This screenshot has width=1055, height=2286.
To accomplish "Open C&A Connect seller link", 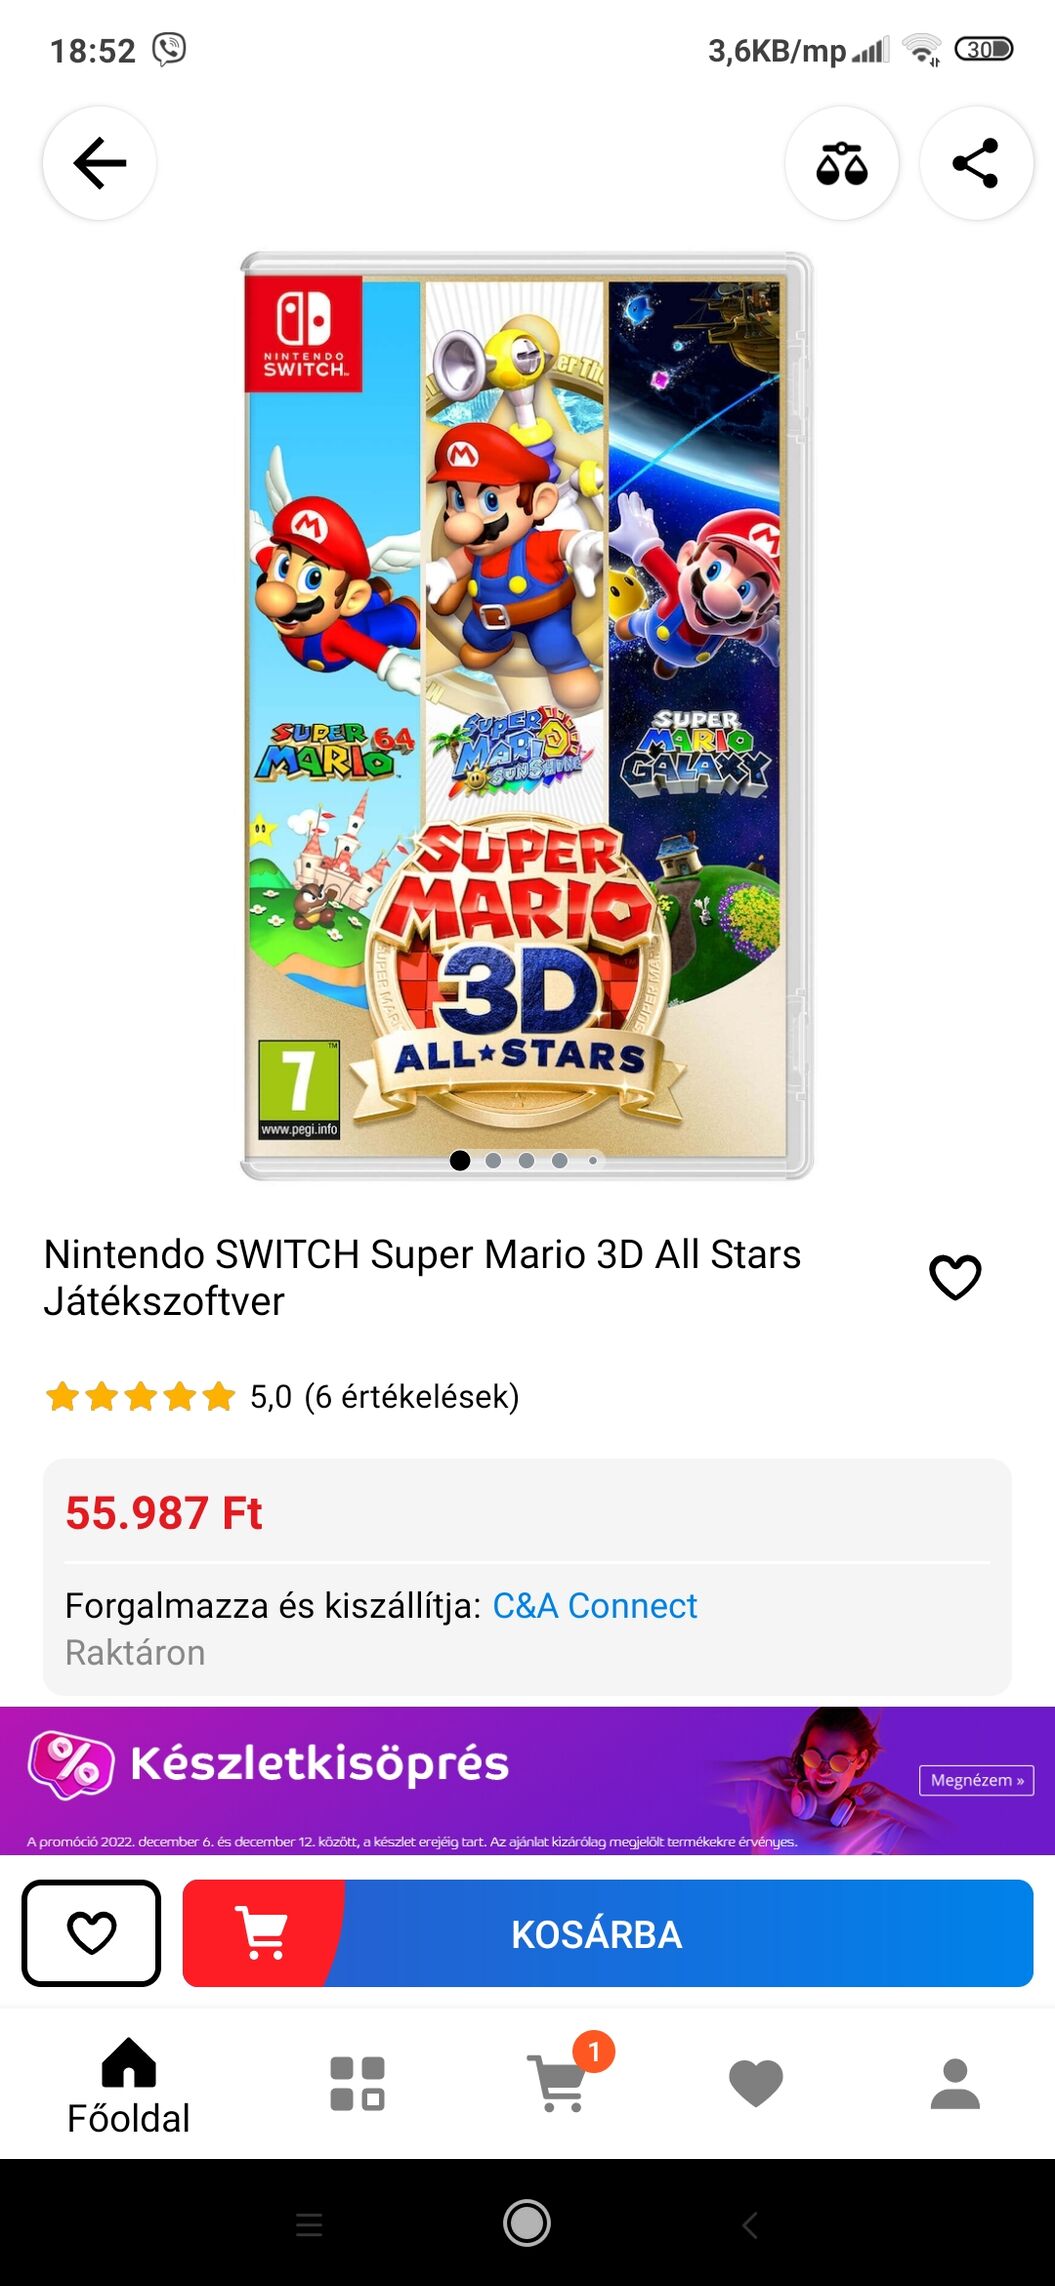I will (x=594, y=1605).
